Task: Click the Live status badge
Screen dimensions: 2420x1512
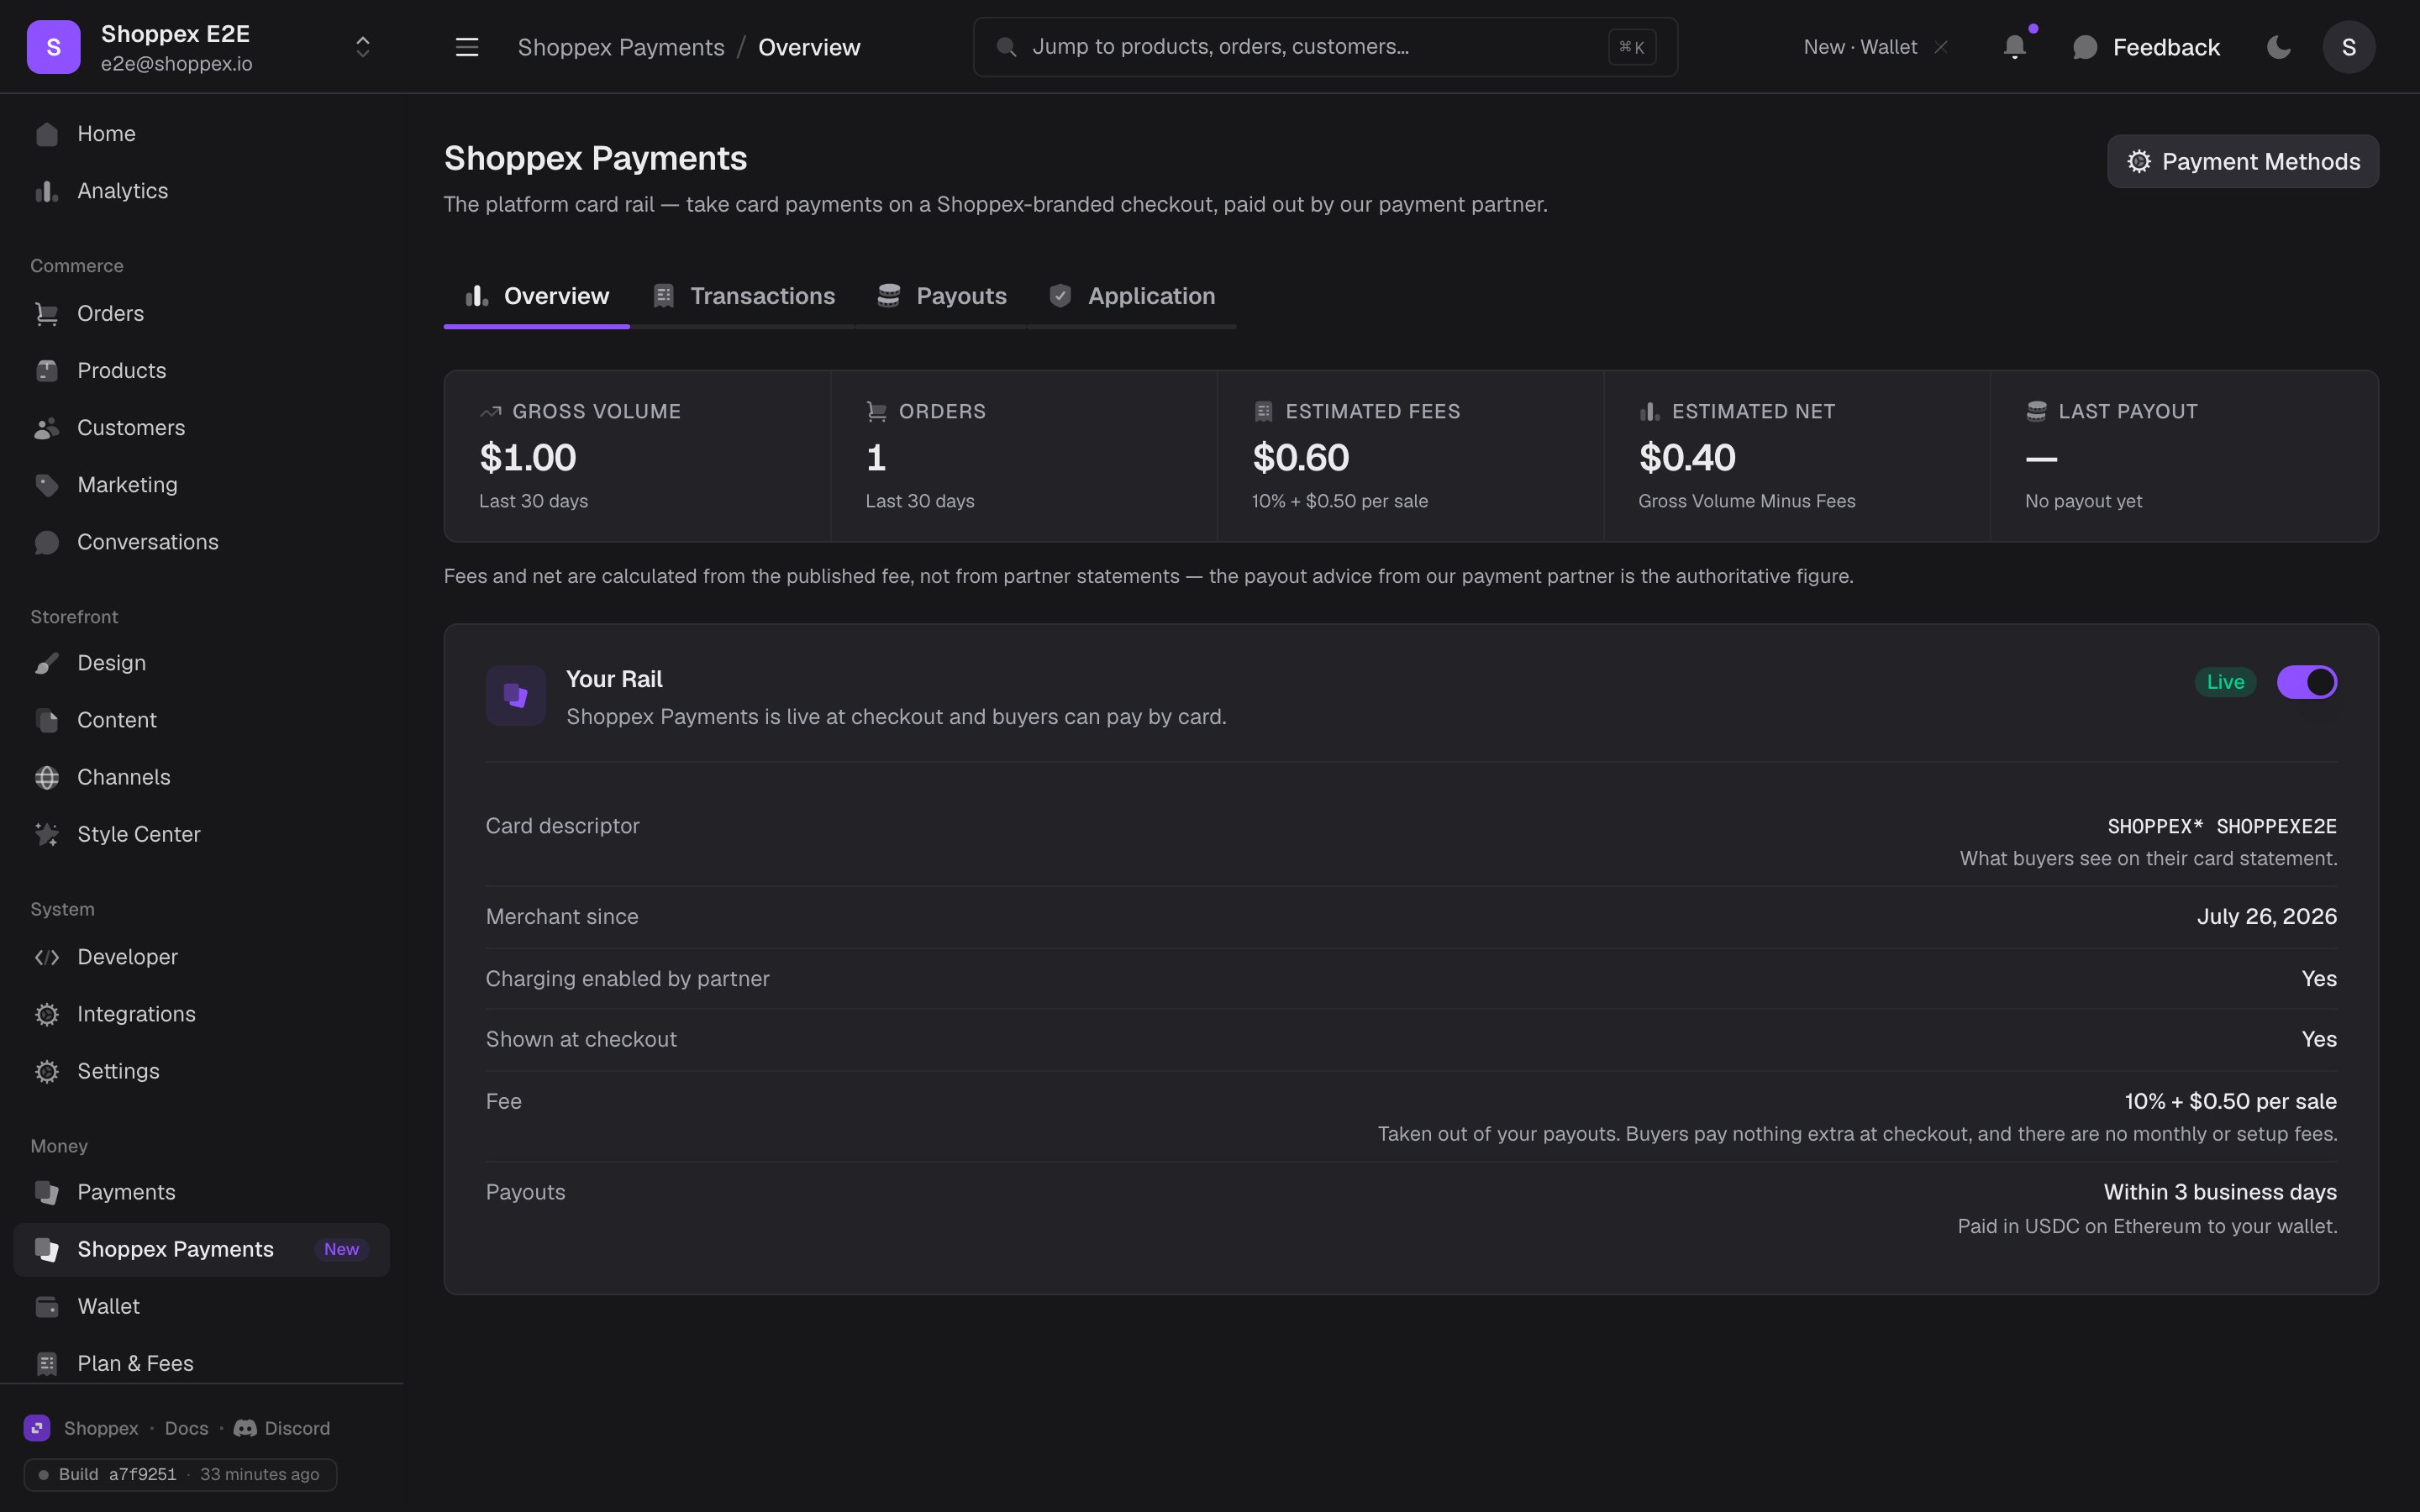Action: tap(2225, 682)
